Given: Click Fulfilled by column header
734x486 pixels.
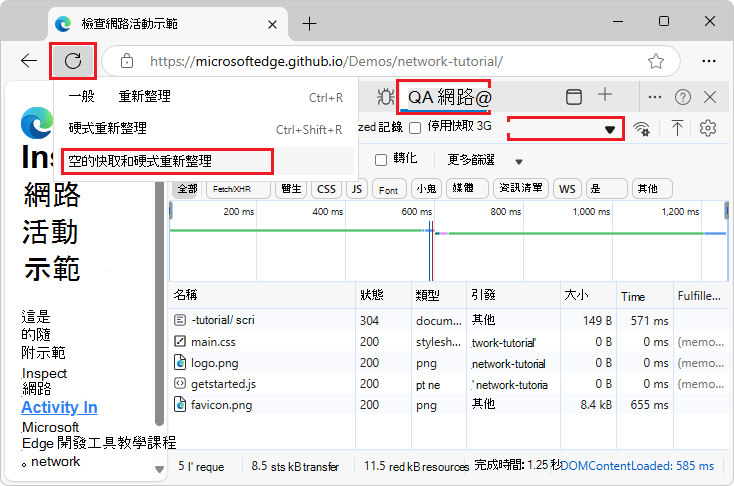Looking at the screenshot, I should coord(699,295).
